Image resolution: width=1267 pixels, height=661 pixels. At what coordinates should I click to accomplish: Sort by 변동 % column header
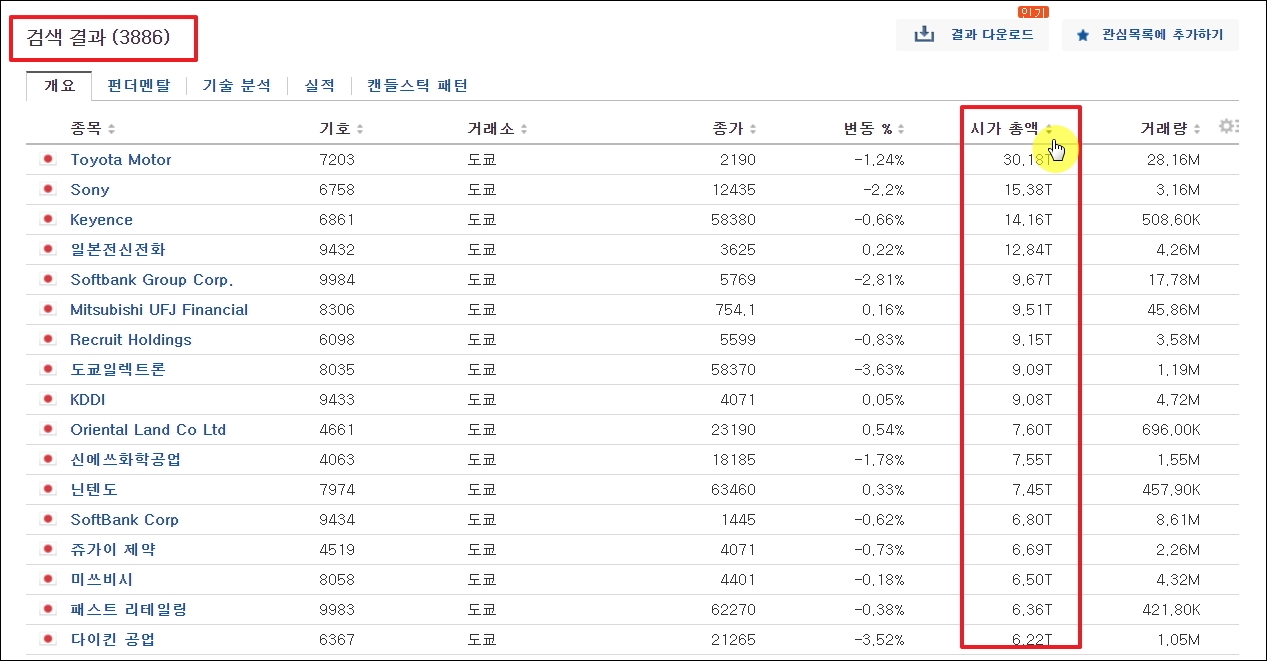(874, 129)
